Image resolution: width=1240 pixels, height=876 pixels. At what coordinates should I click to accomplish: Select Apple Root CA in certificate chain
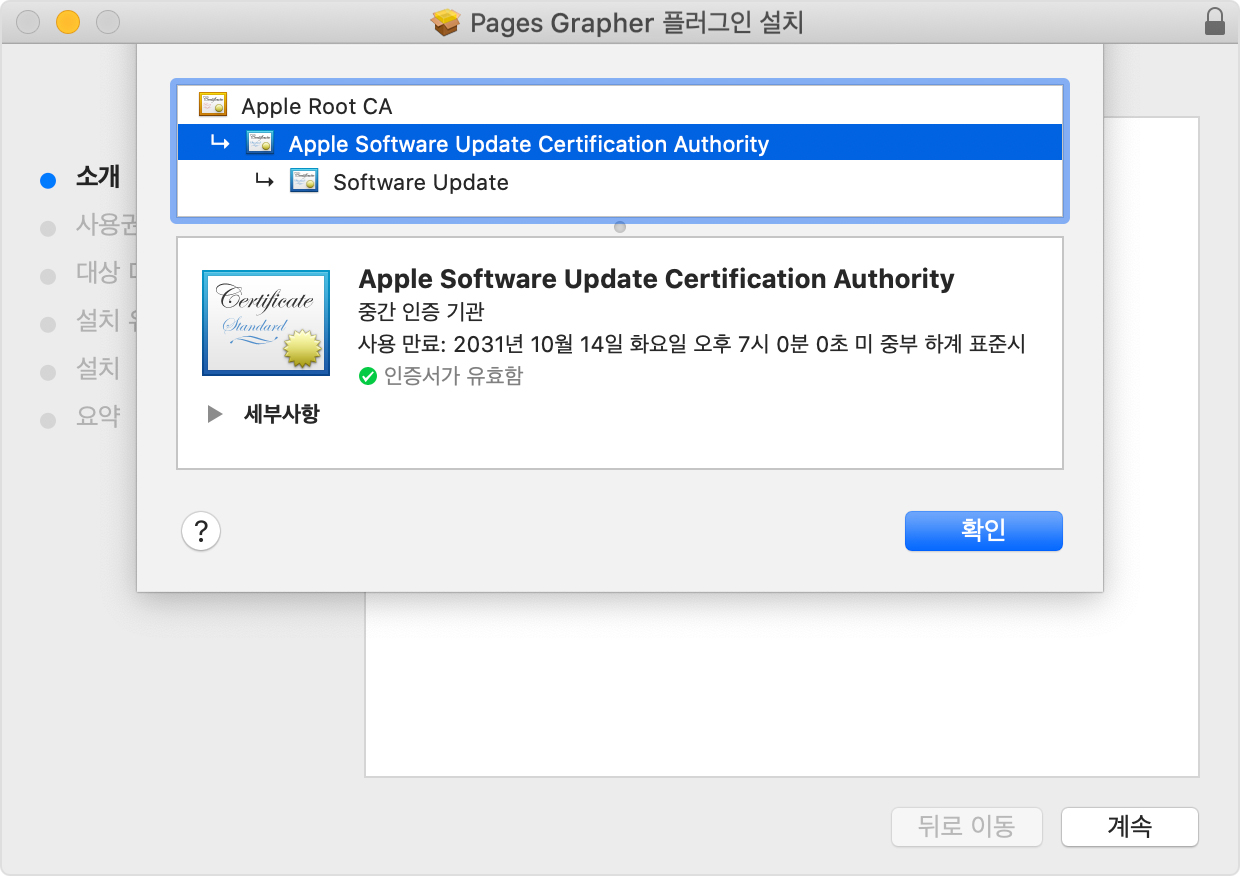coord(619,105)
